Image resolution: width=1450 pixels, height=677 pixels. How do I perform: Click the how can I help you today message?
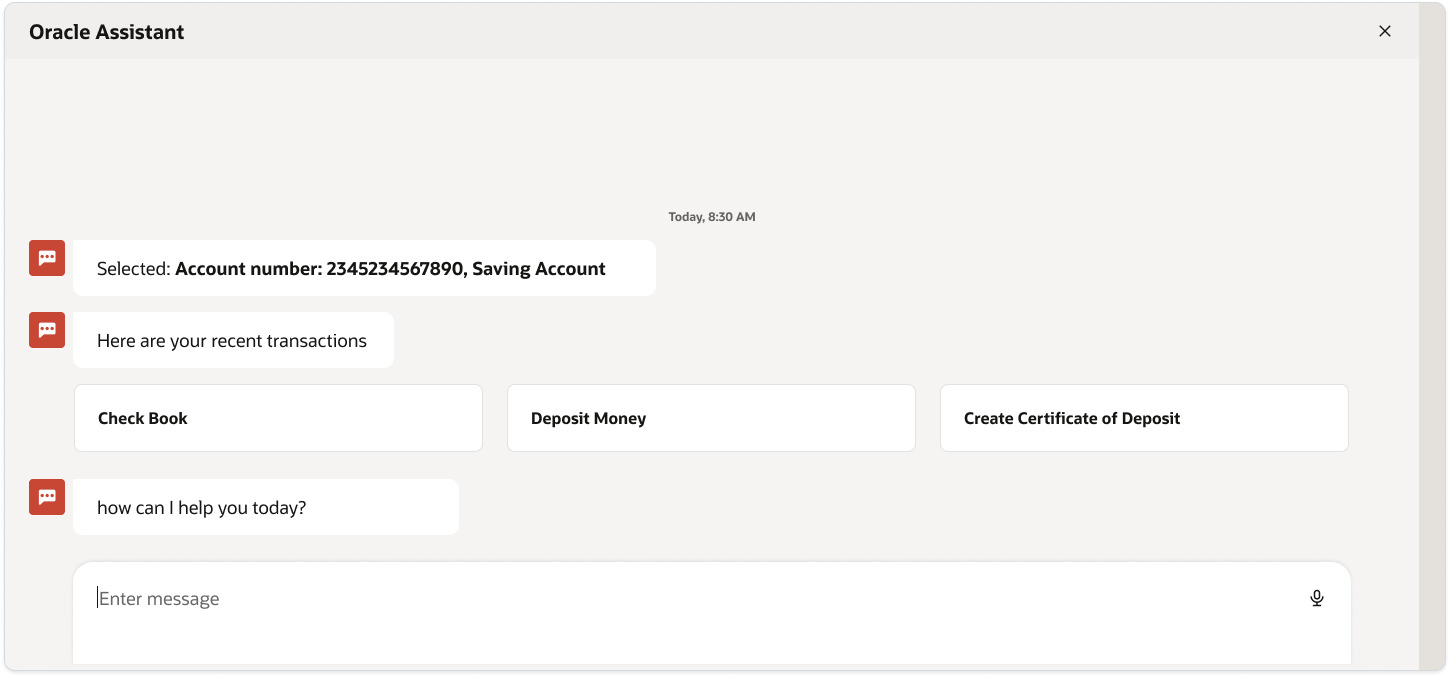tap(266, 507)
